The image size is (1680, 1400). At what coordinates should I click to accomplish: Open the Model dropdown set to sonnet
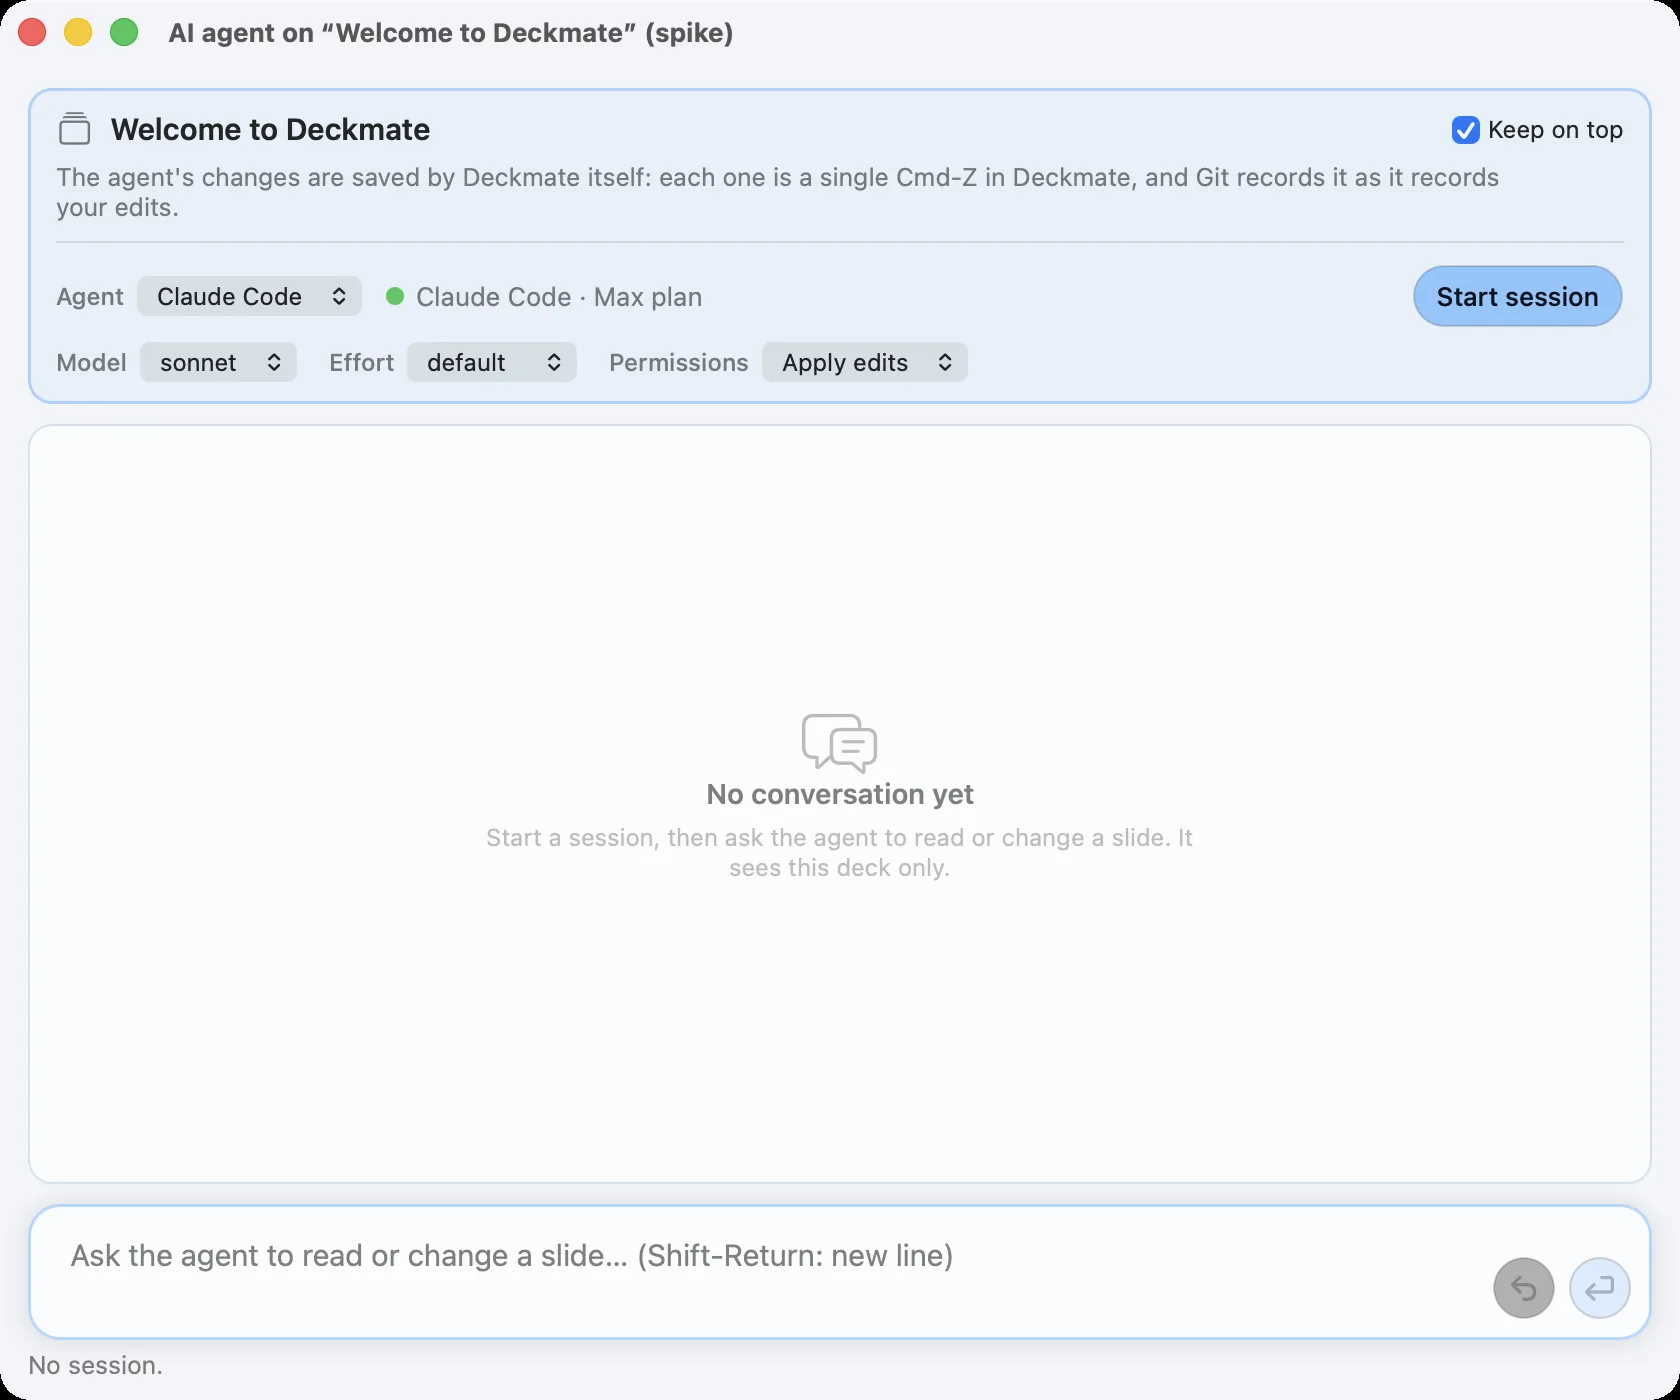(218, 362)
